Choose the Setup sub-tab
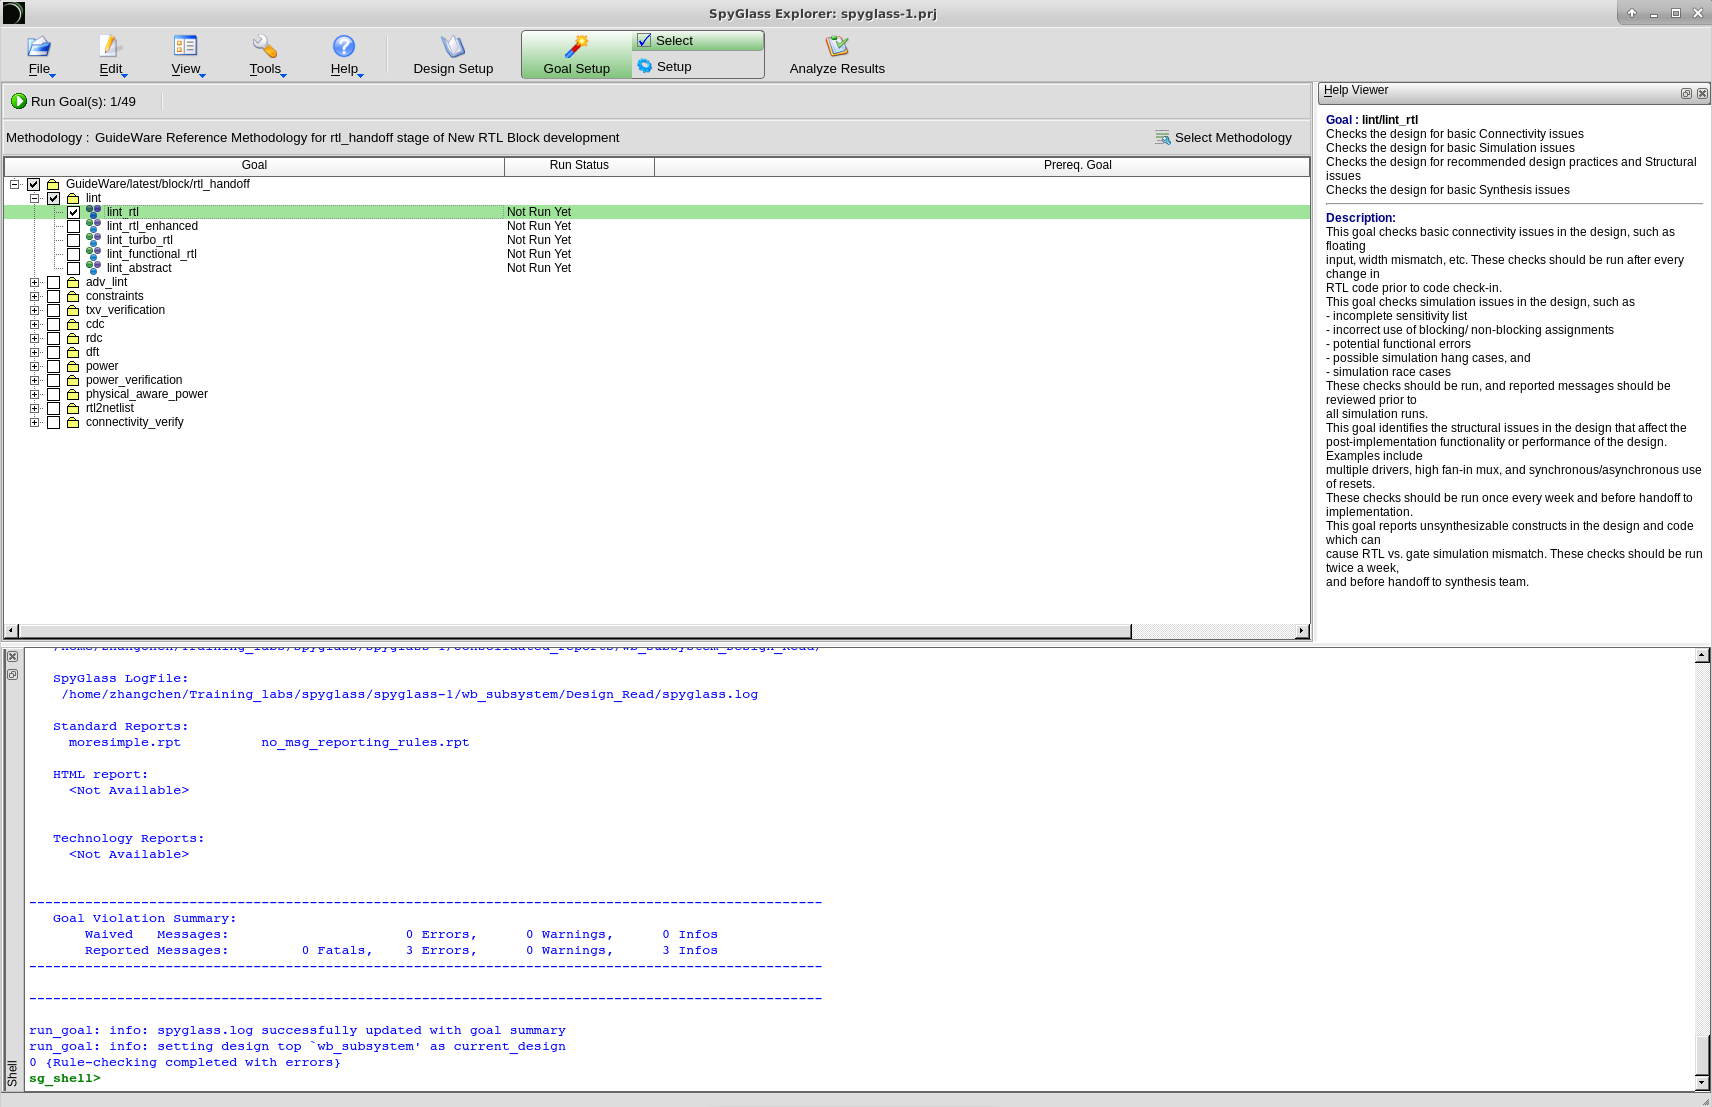 (x=697, y=66)
